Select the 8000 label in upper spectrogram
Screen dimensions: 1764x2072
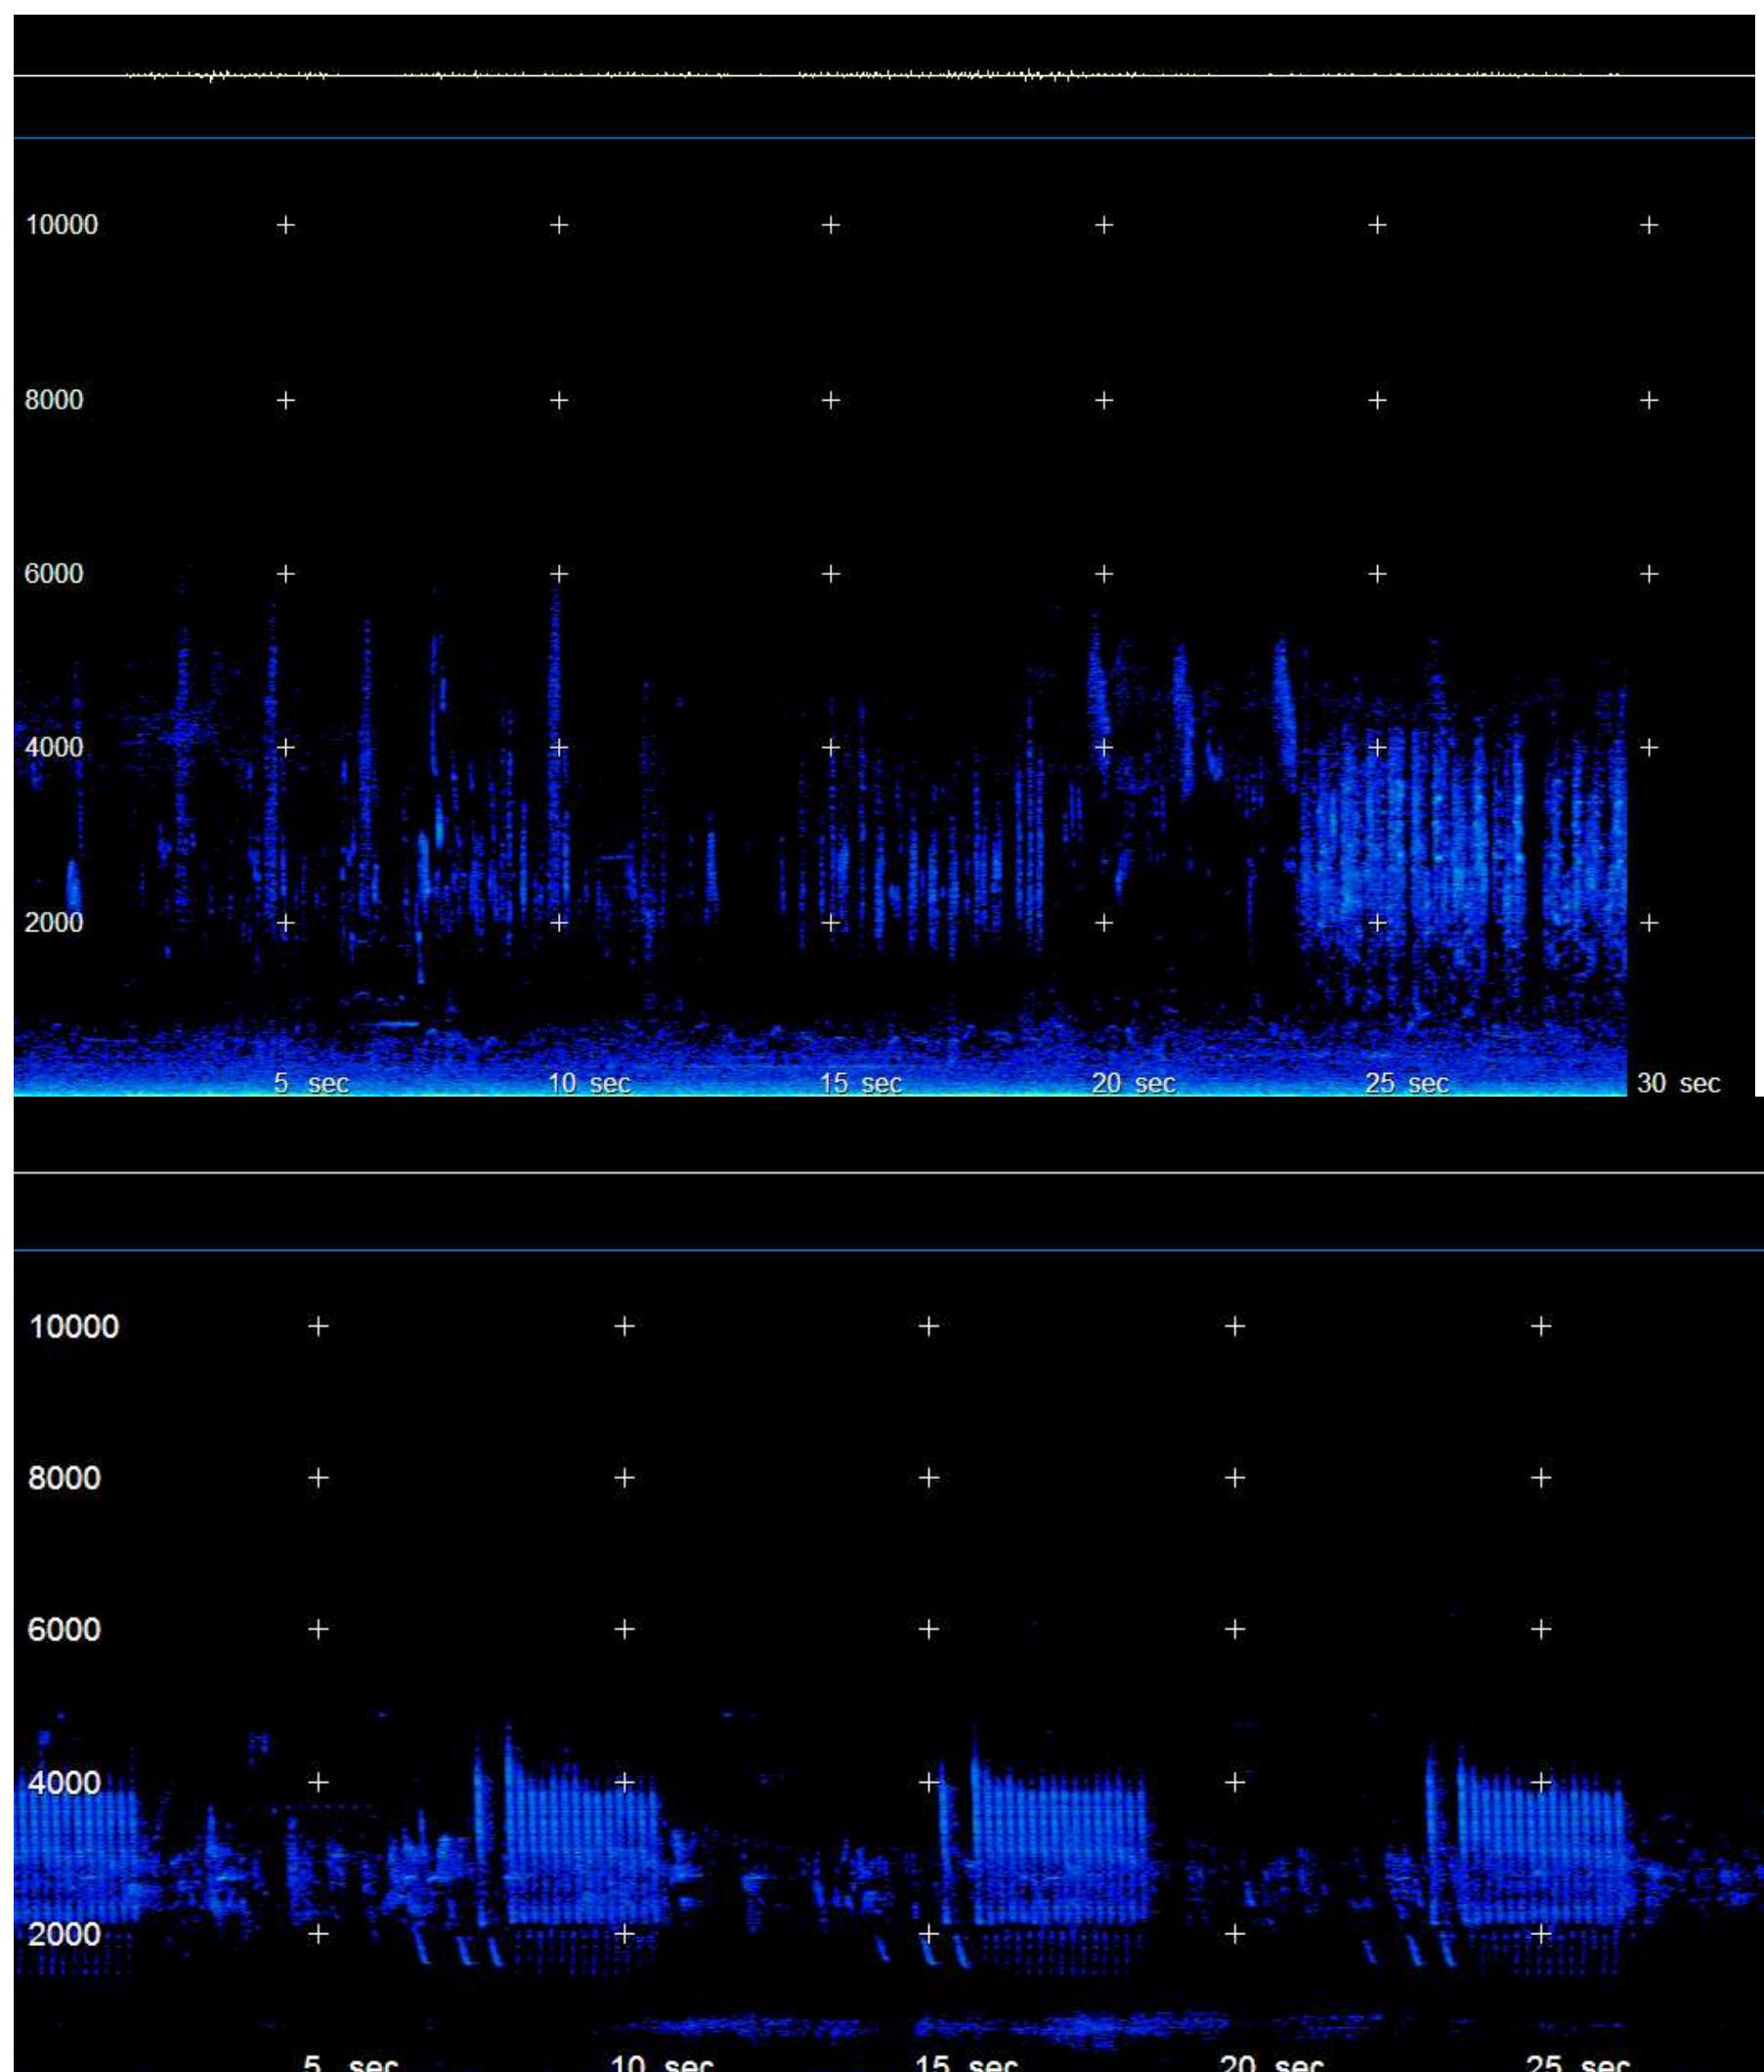coord(54,400)
